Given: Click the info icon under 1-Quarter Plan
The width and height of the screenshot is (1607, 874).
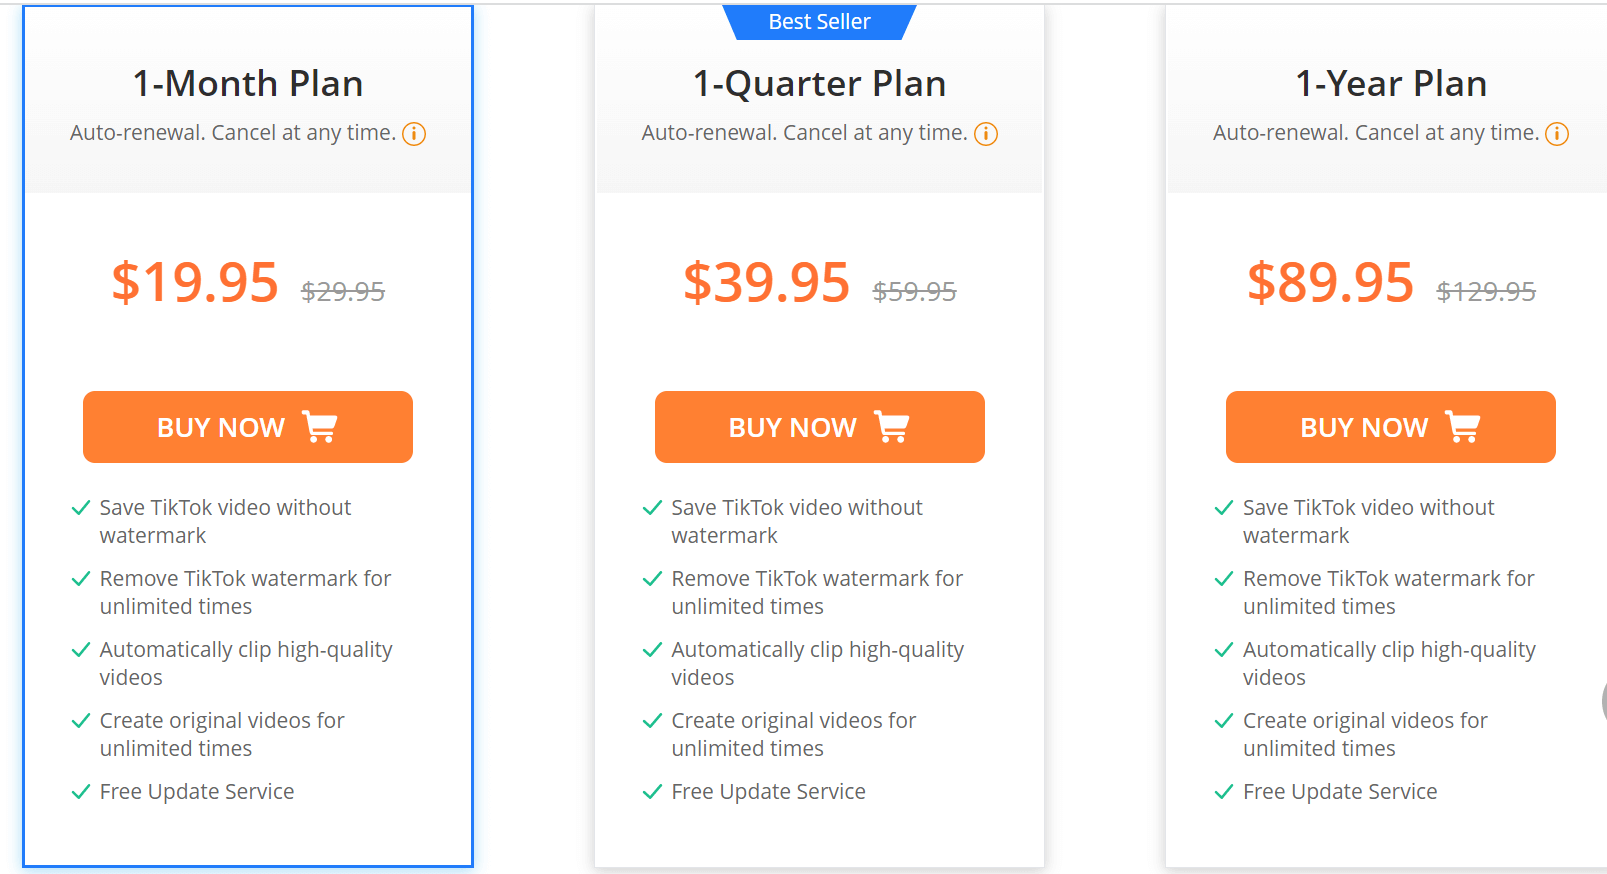Looking at the screenshot, I should point(986,134).
